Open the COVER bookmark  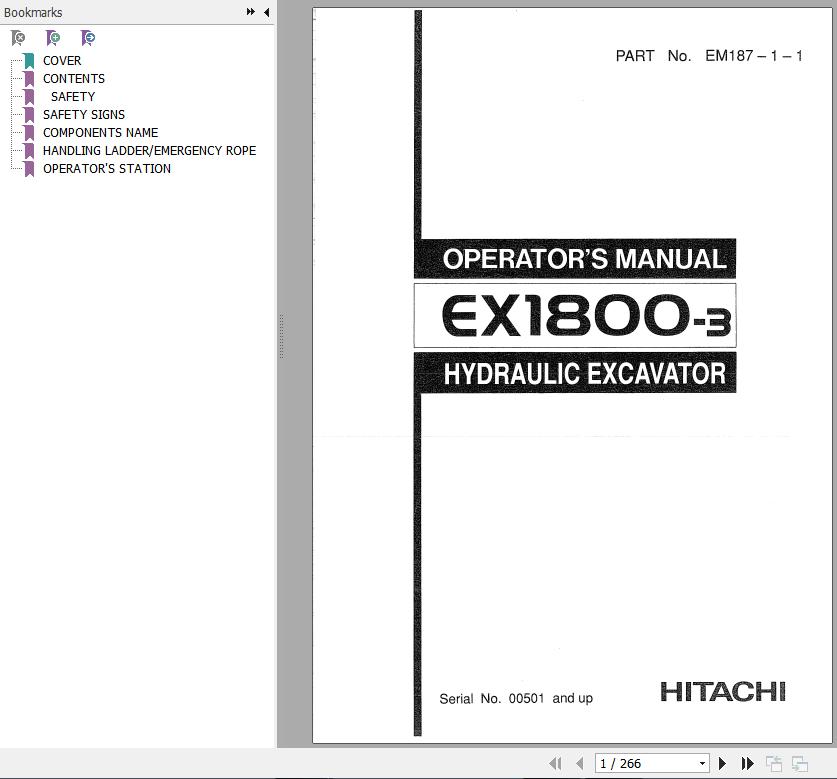[x=62, y=61]
